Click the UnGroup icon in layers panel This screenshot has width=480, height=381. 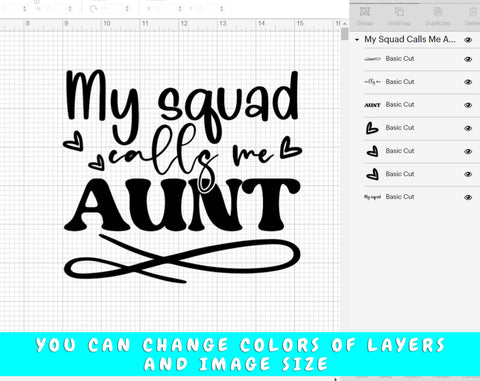(x=399, y=12)
